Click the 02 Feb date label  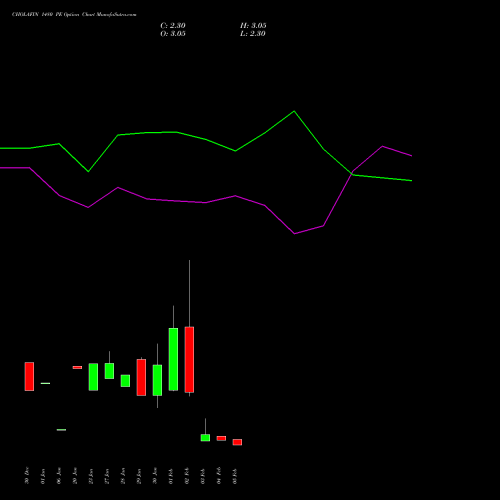click(187, 476)
